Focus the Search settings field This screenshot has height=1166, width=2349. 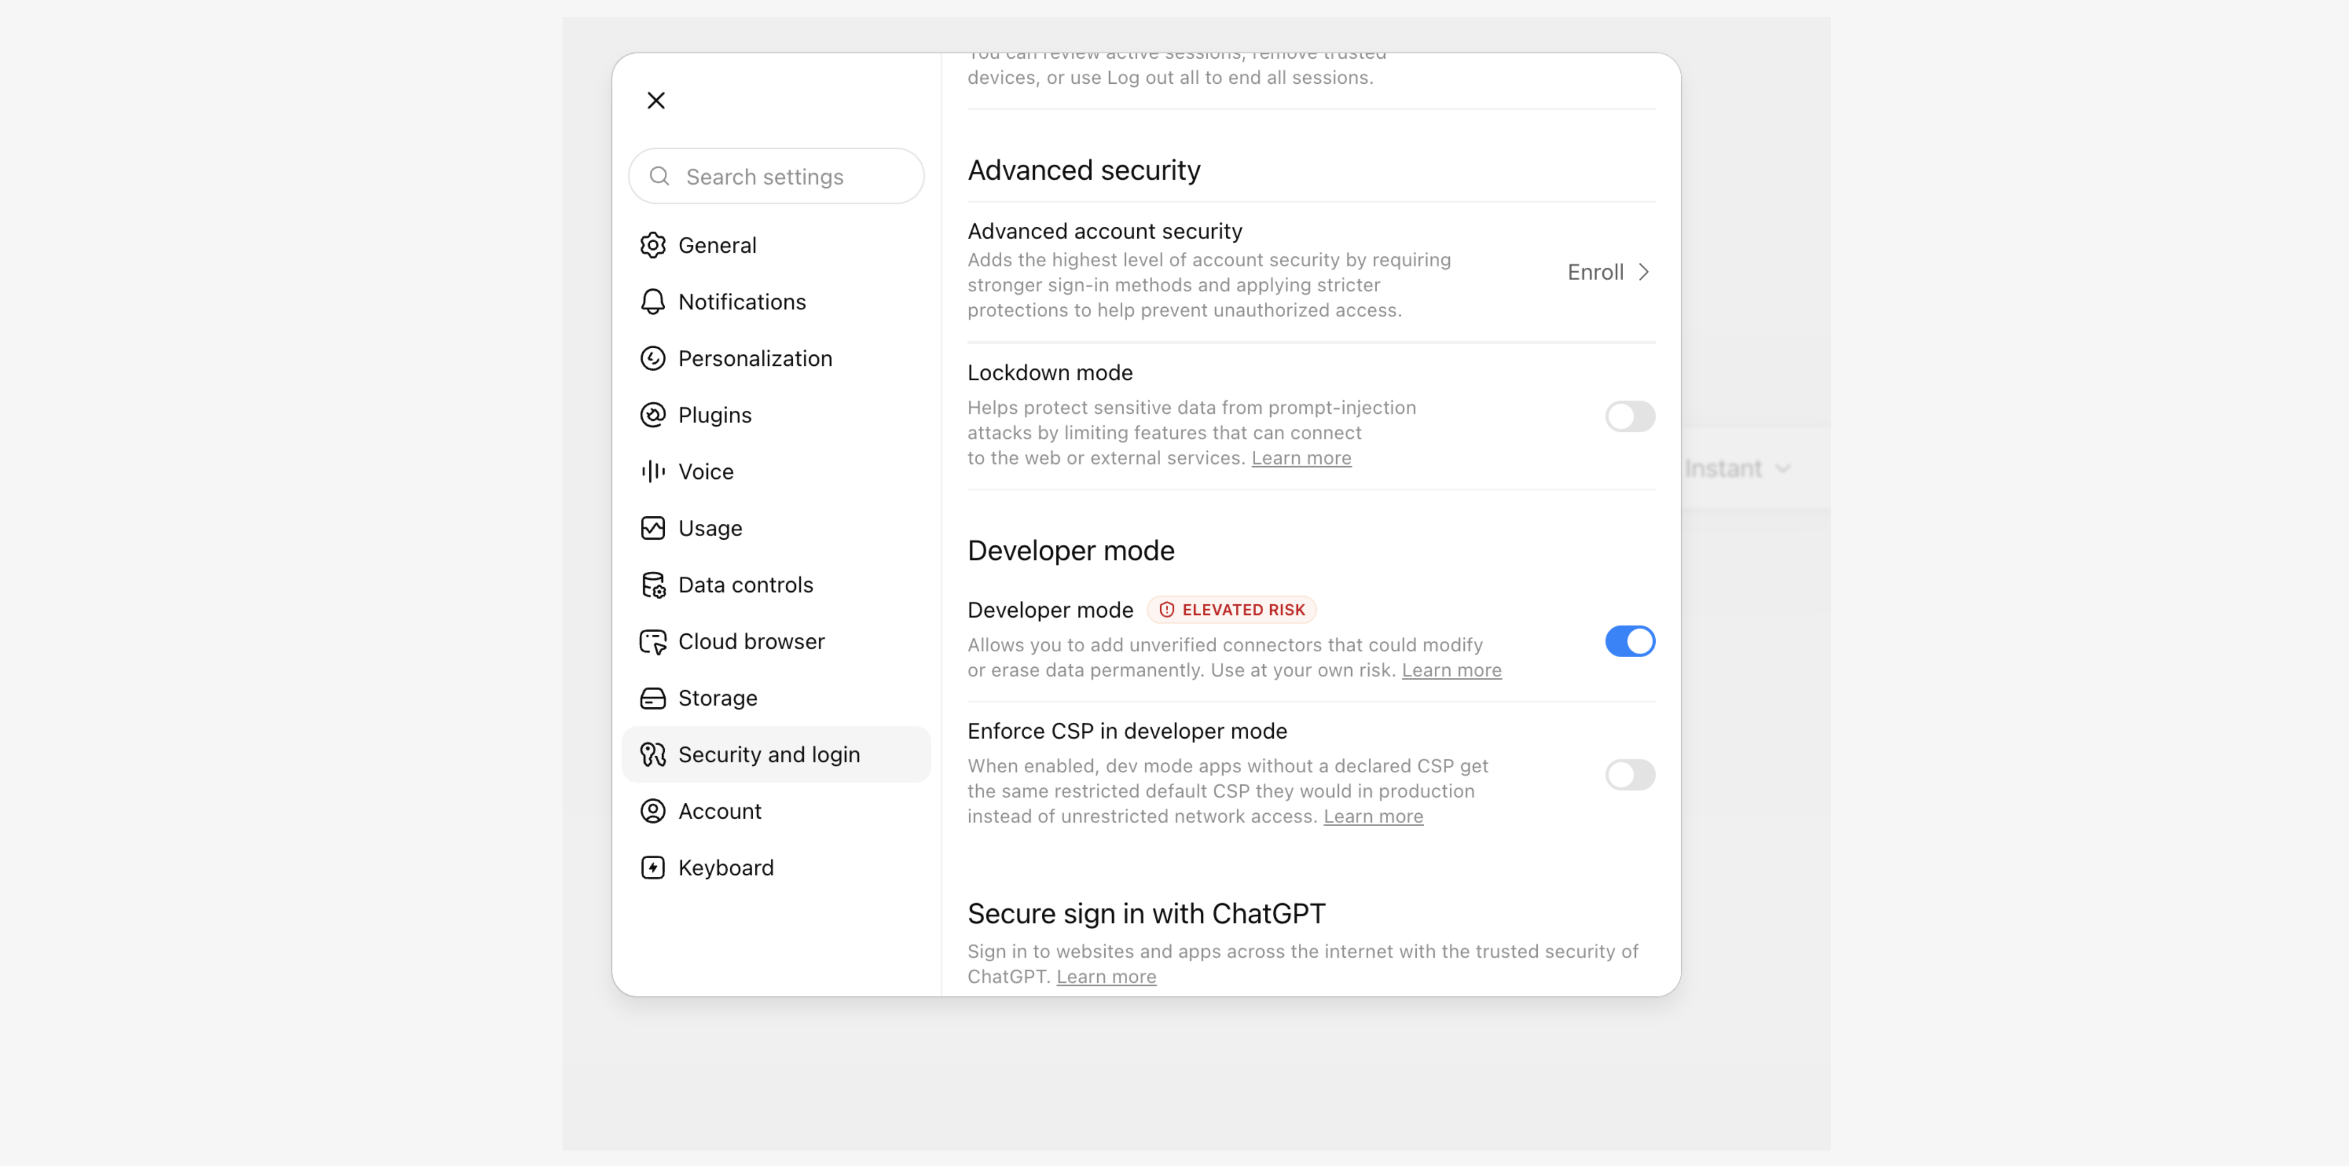click(x=776, y=176)
